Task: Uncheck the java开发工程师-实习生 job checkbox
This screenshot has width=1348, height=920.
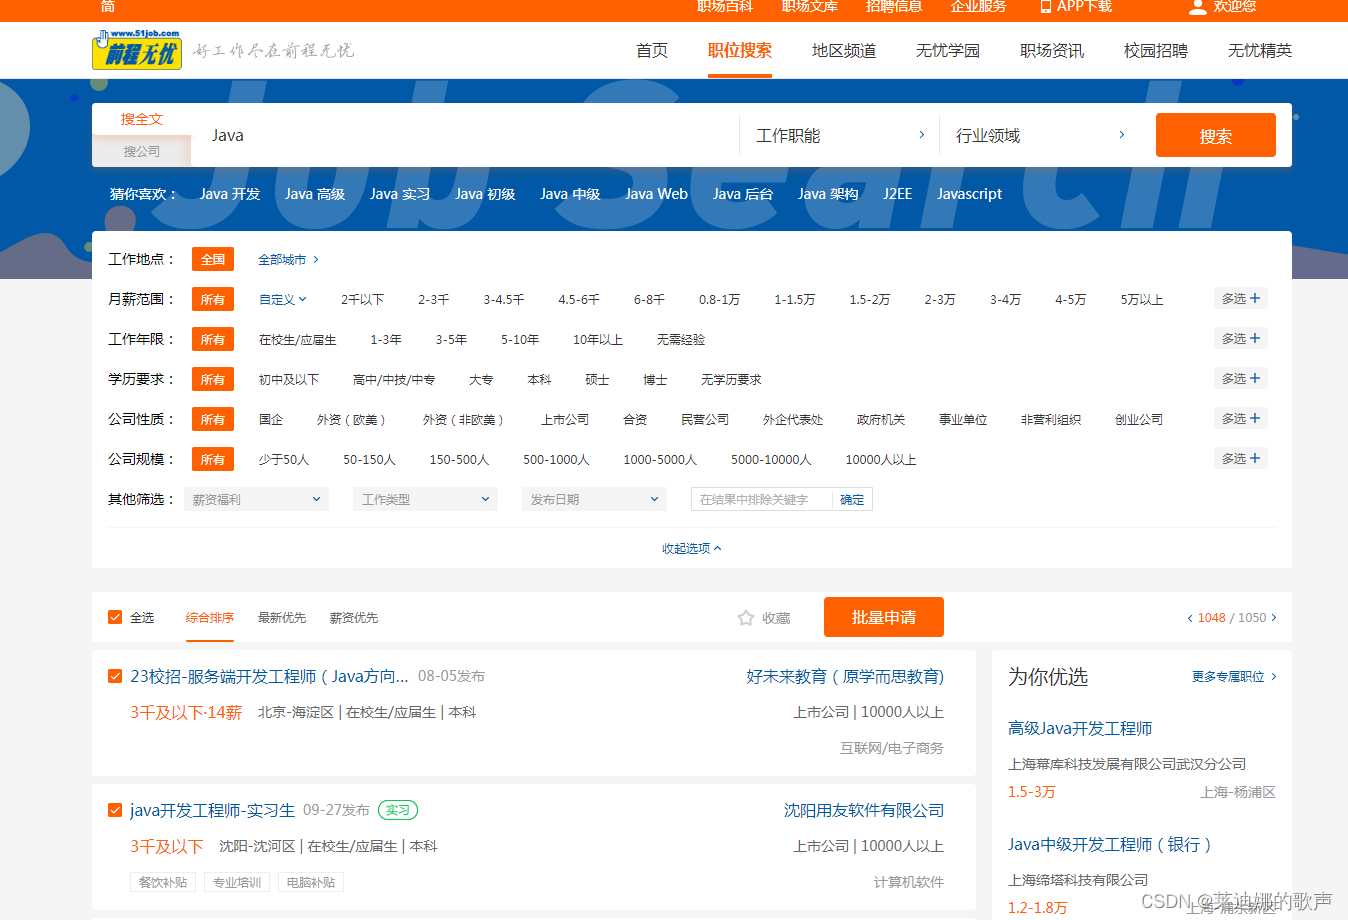Action: coord(115,810)
